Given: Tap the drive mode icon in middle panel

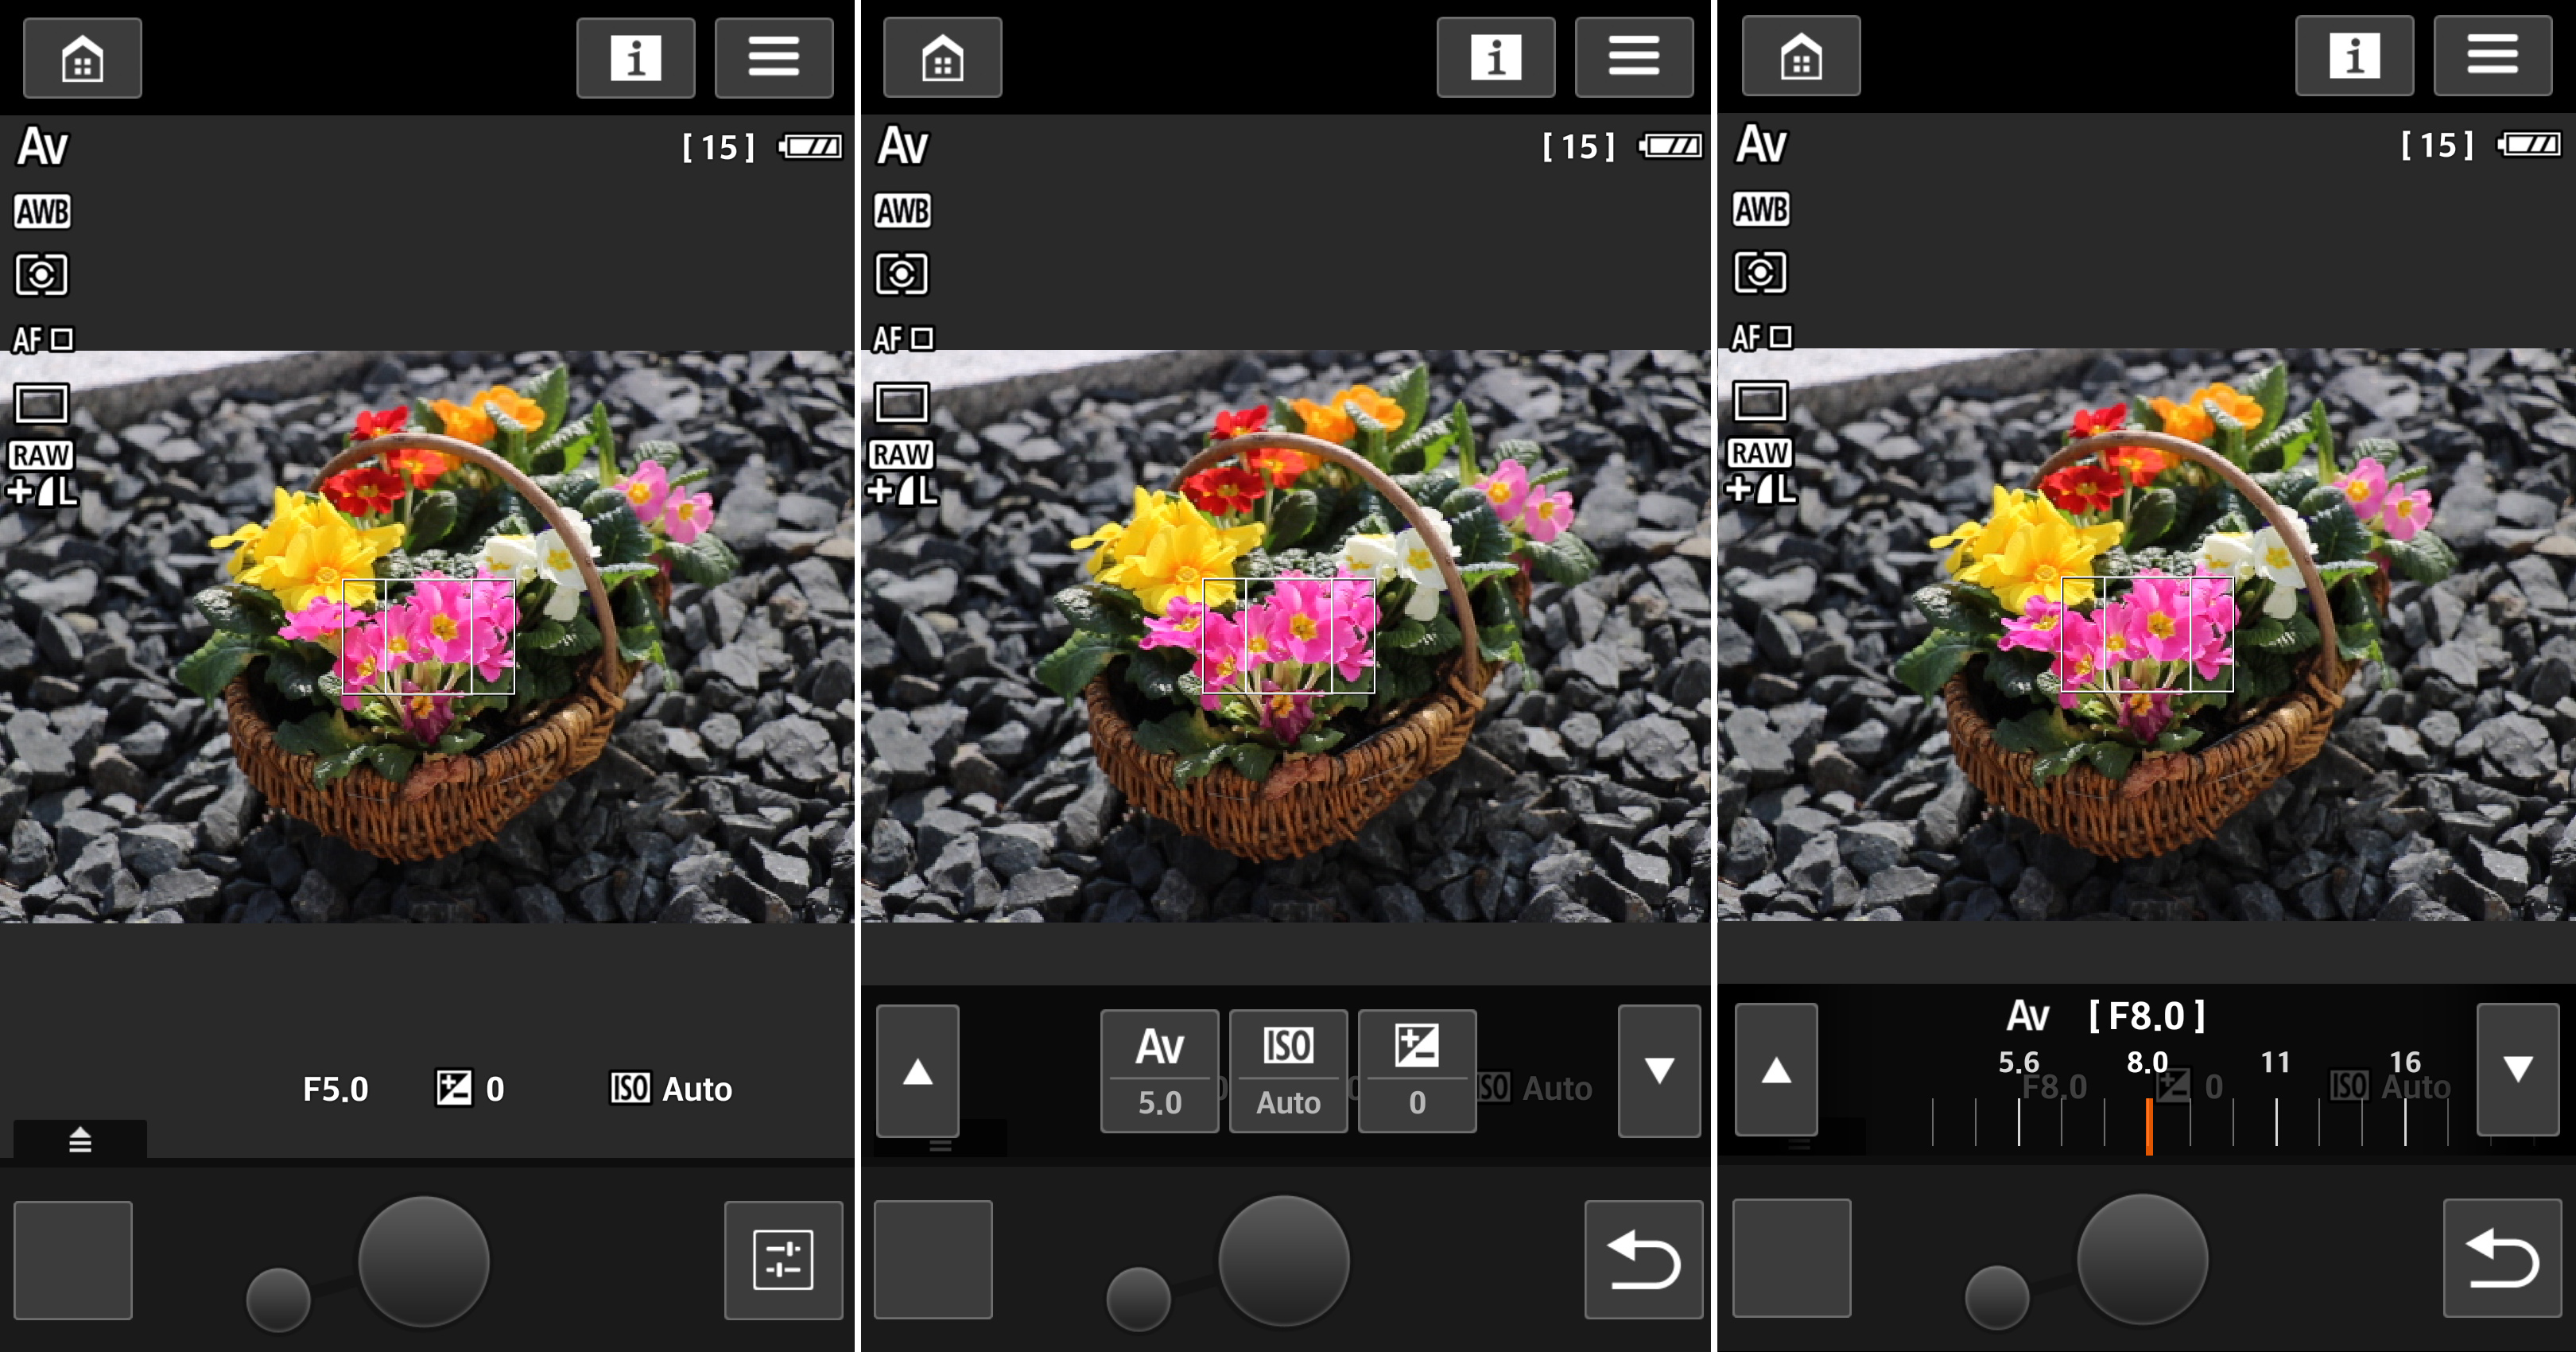Looking at the screenshot, I should click(x=901, y=403).
